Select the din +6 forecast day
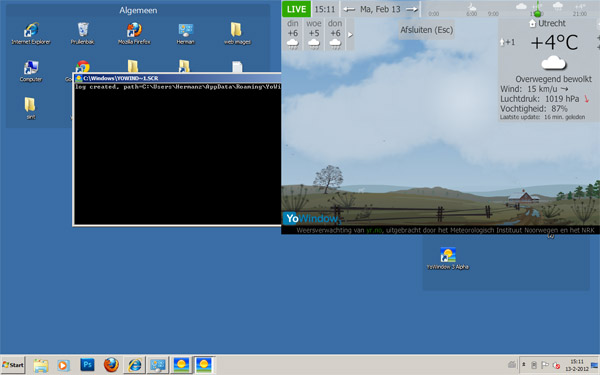Viewport: 600px width, 375px height. click(293, 34)
